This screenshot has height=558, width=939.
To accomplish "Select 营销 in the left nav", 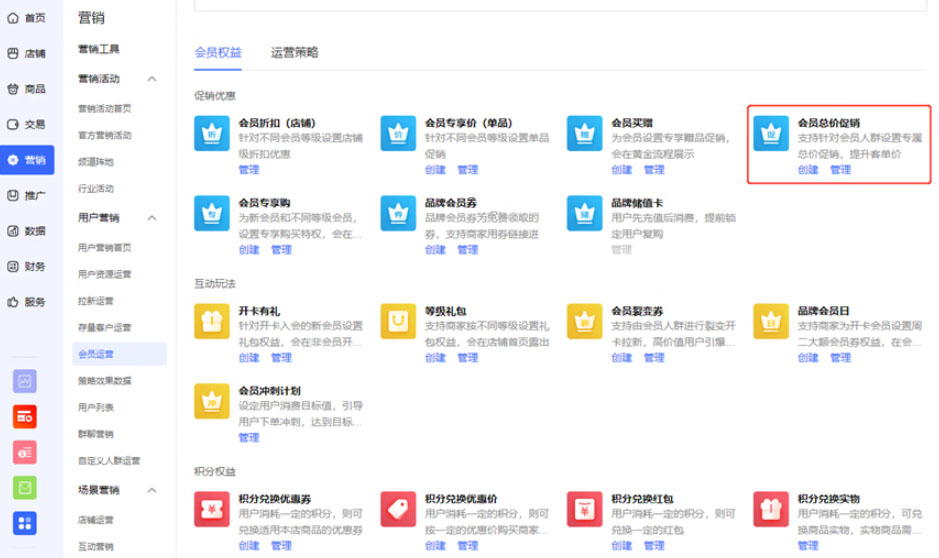I will tap(27, 160).
